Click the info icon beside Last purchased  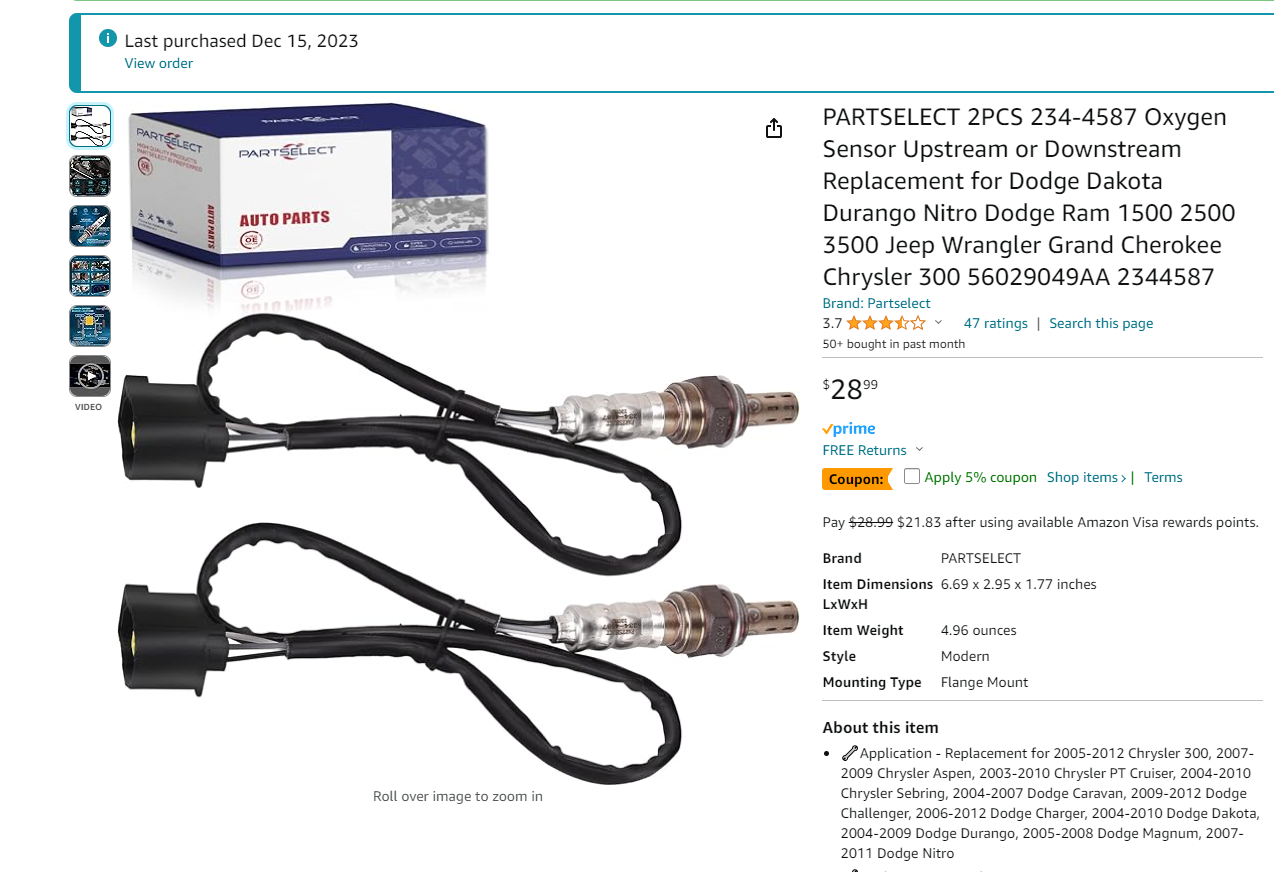(108, 39)
